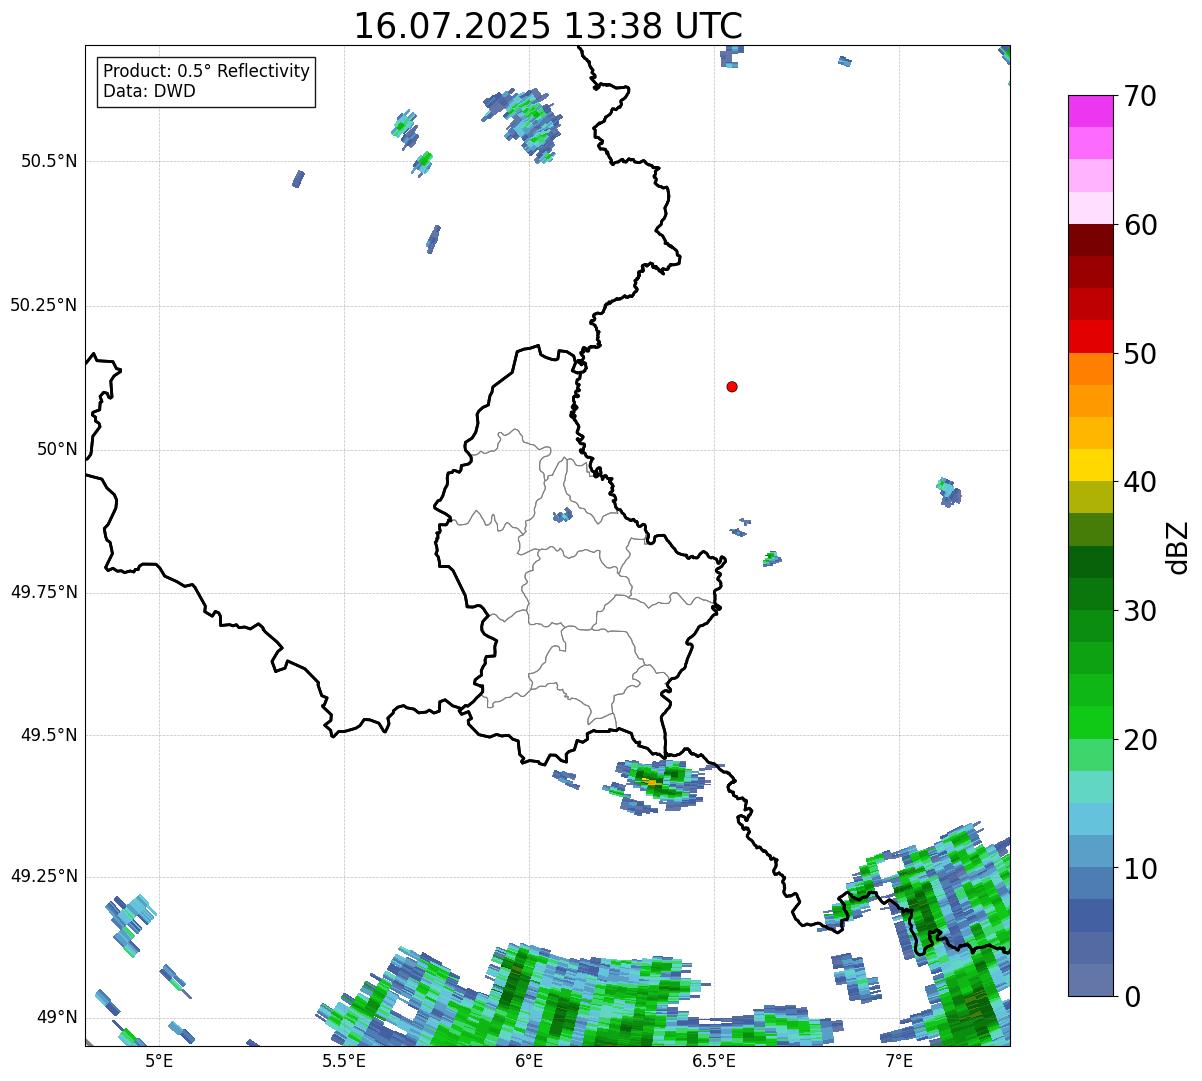Viewport: 1202px width, 1081px height.
Task: Click the colorbar value 30
Action: (1140, 611)
